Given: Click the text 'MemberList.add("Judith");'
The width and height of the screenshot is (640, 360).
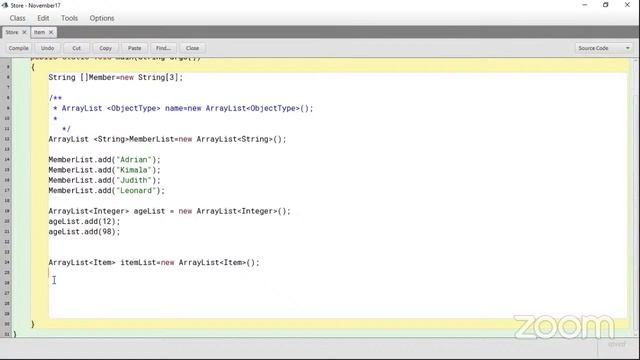Looking at the screenshot, I should tap(104, 180).
